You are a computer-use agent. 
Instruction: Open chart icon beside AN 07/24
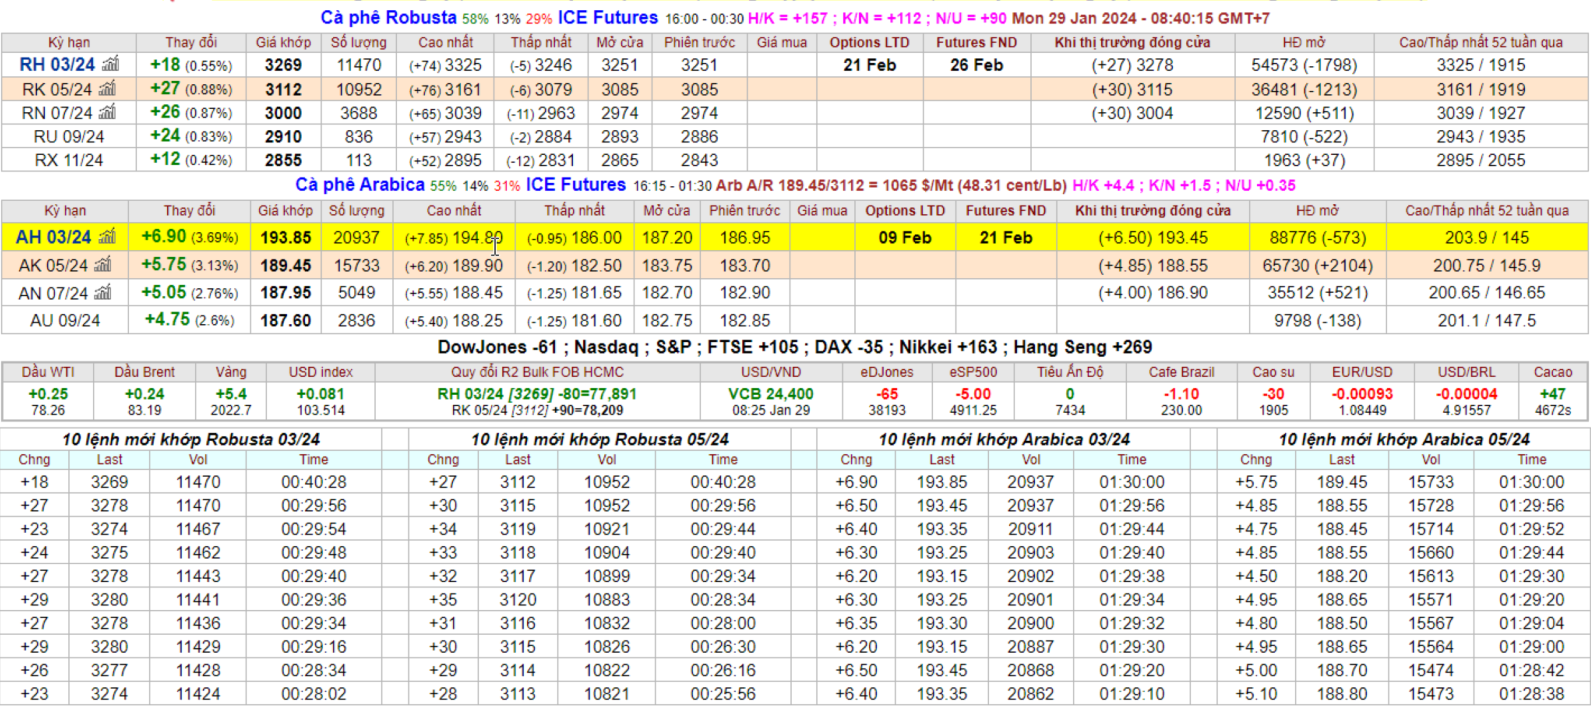[103, 293]
